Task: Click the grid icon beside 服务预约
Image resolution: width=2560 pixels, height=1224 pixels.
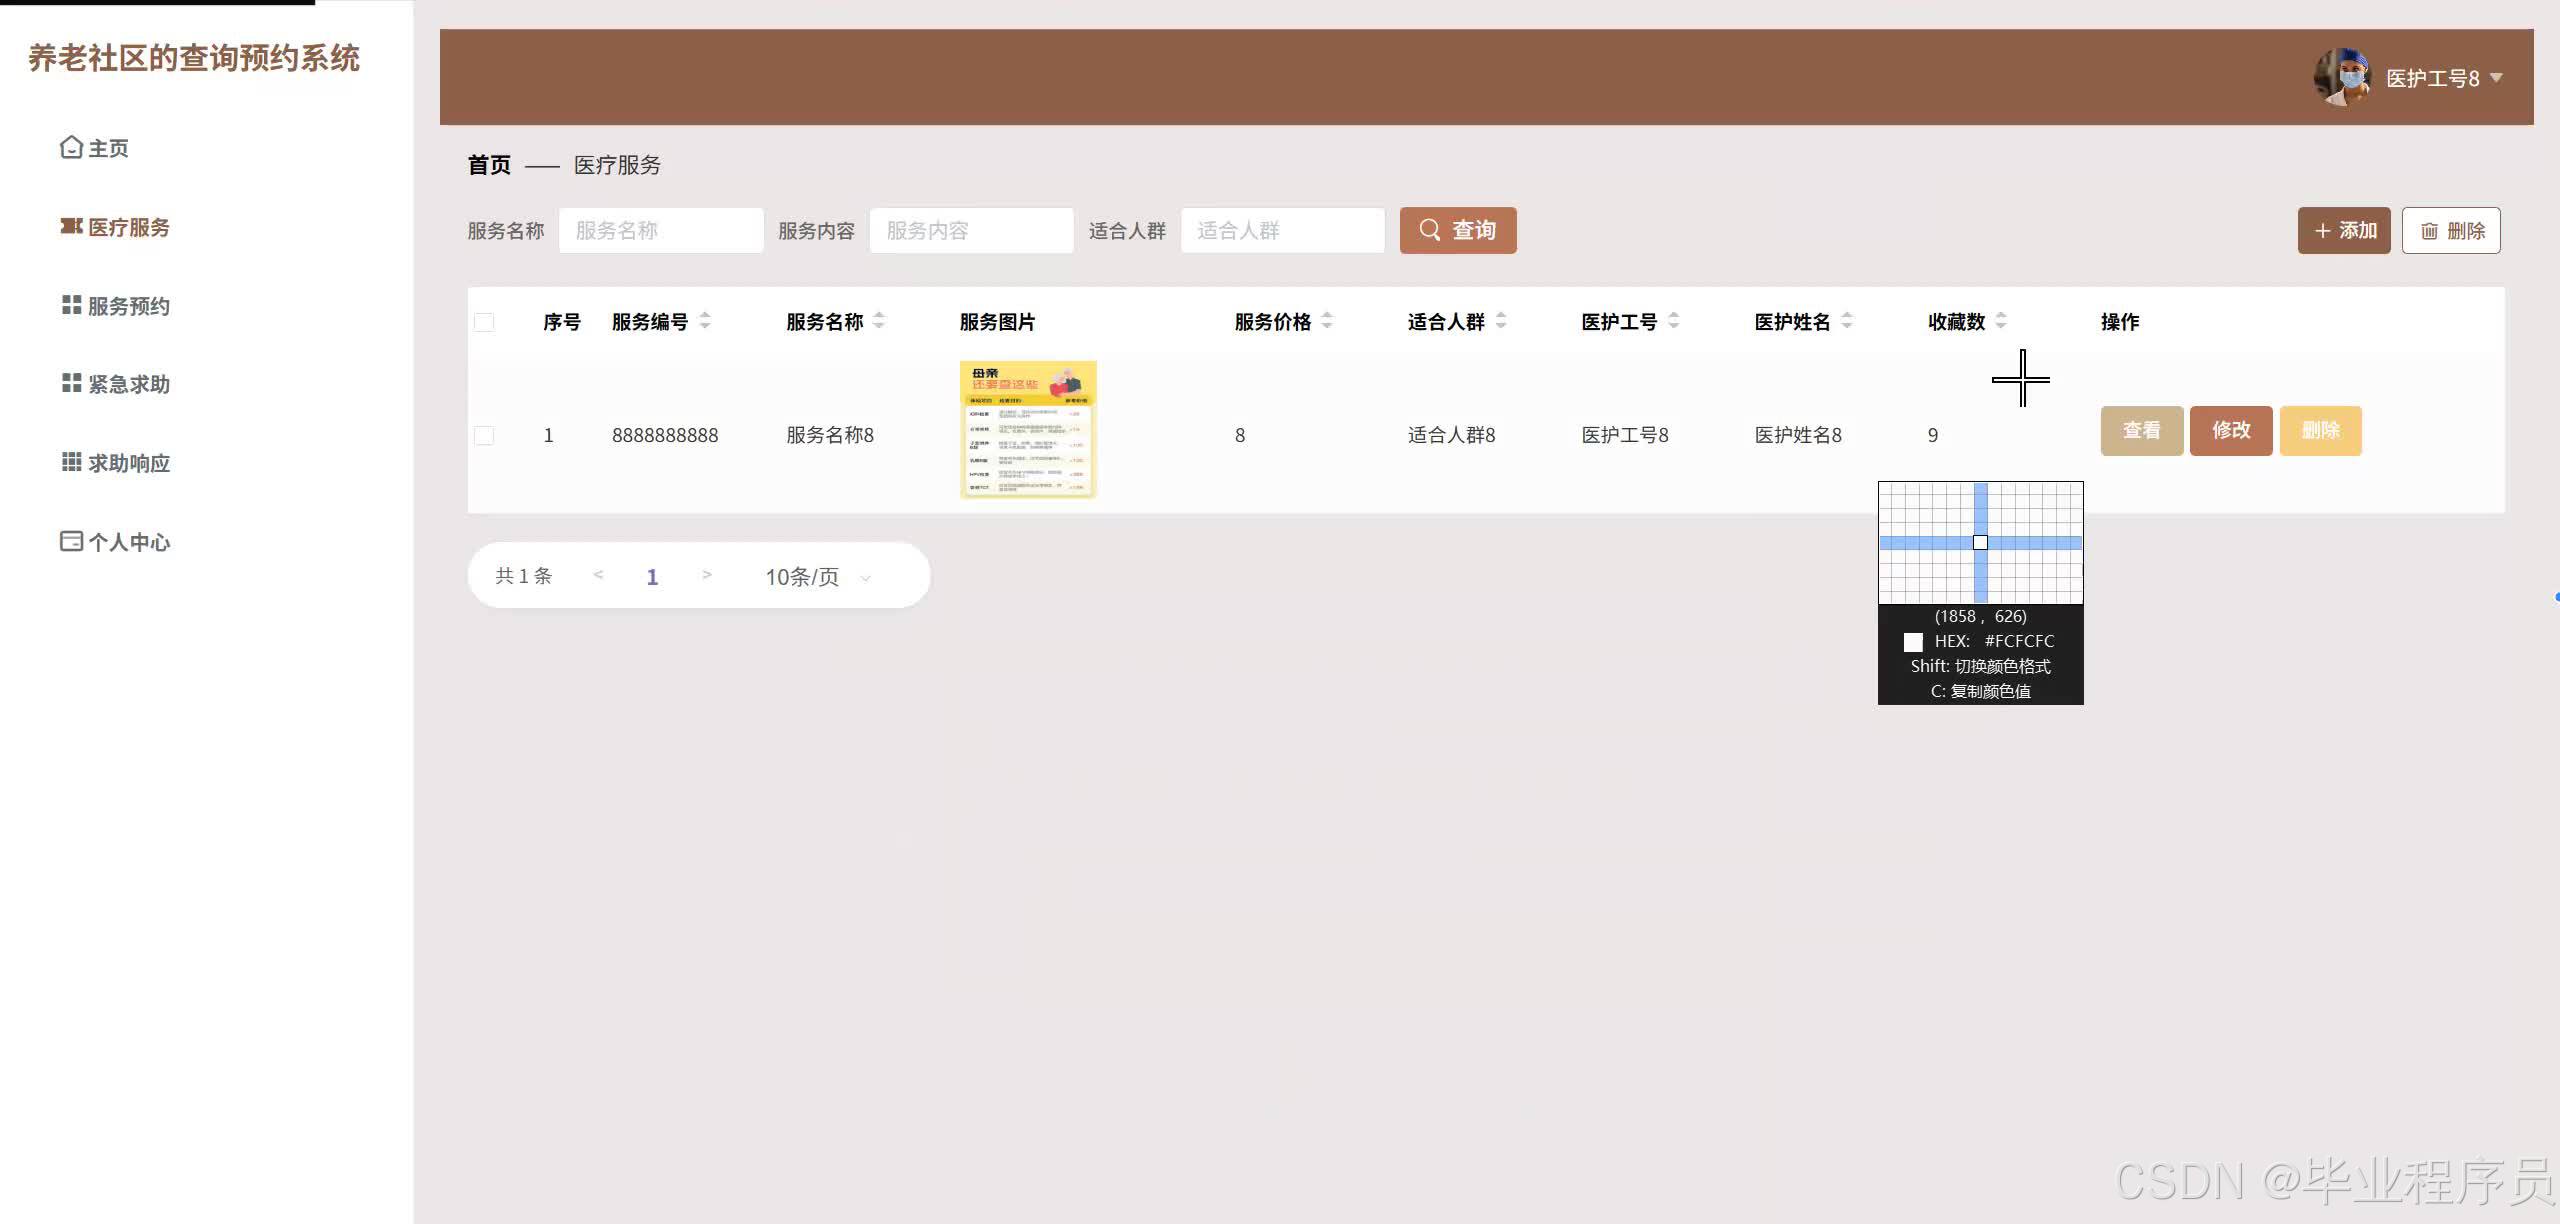Action: point(71,305)
